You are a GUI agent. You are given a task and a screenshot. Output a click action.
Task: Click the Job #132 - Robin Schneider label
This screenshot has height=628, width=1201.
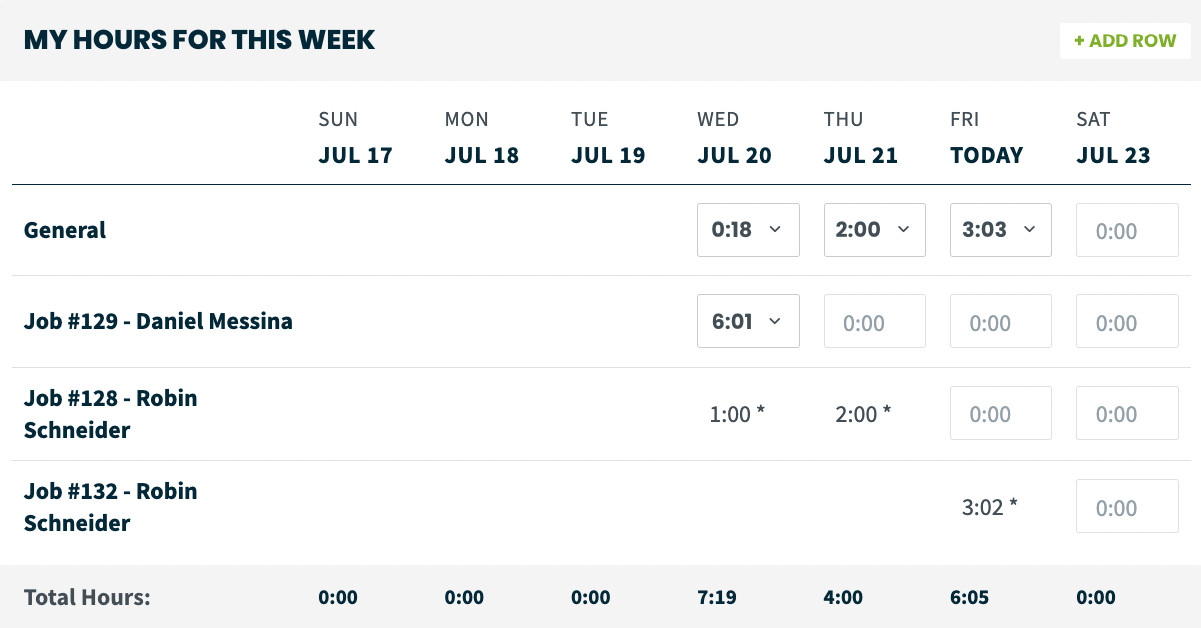(110, 507)
